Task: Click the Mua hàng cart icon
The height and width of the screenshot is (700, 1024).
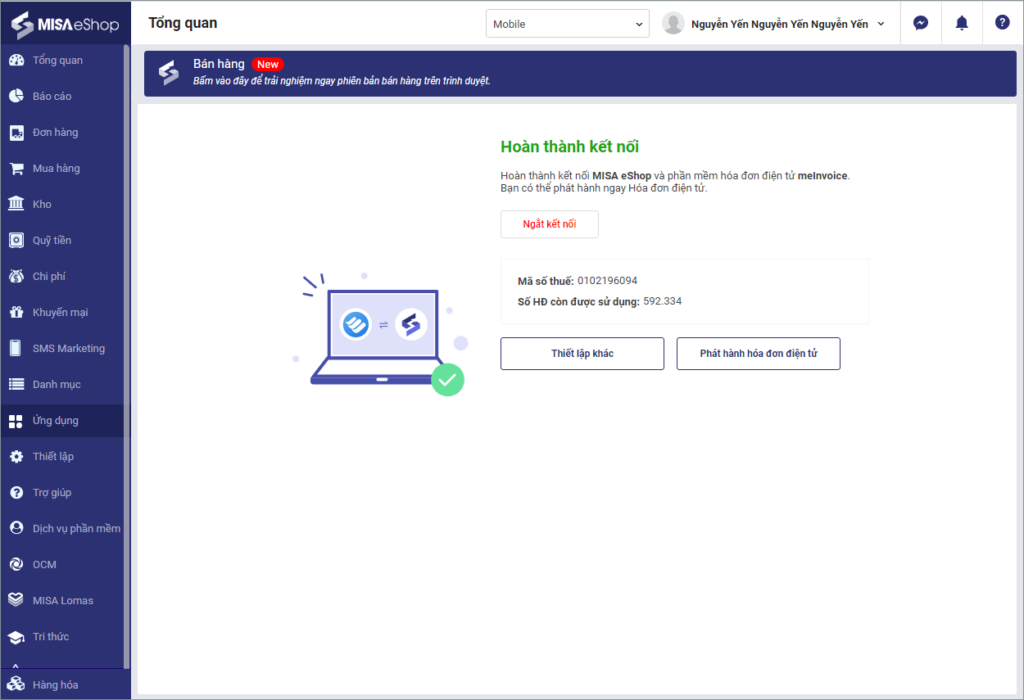Action: [16, 168]
